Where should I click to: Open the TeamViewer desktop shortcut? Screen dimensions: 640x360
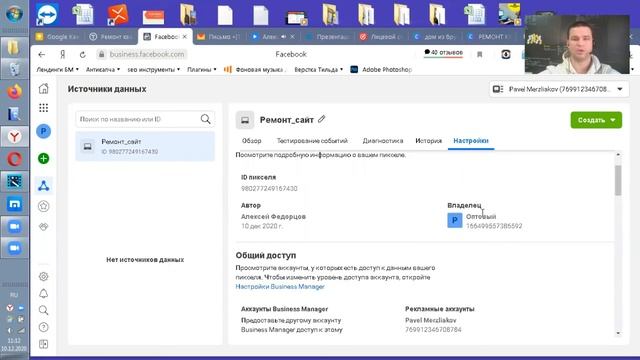pyautogui.click(x=47, y=14)
